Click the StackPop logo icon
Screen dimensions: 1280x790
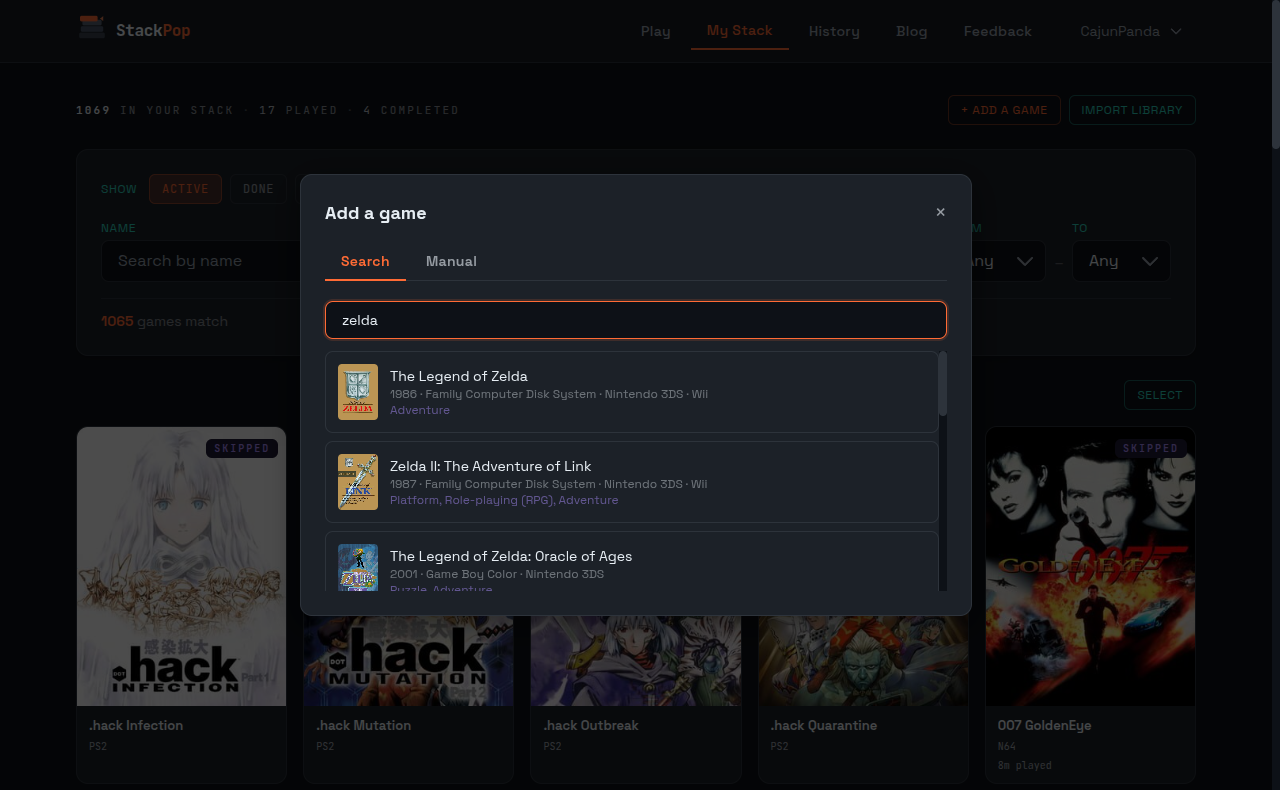click(92, 28)
